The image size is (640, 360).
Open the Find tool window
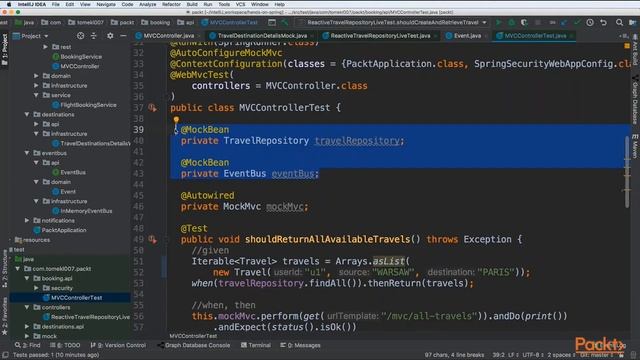click(27, 345)
